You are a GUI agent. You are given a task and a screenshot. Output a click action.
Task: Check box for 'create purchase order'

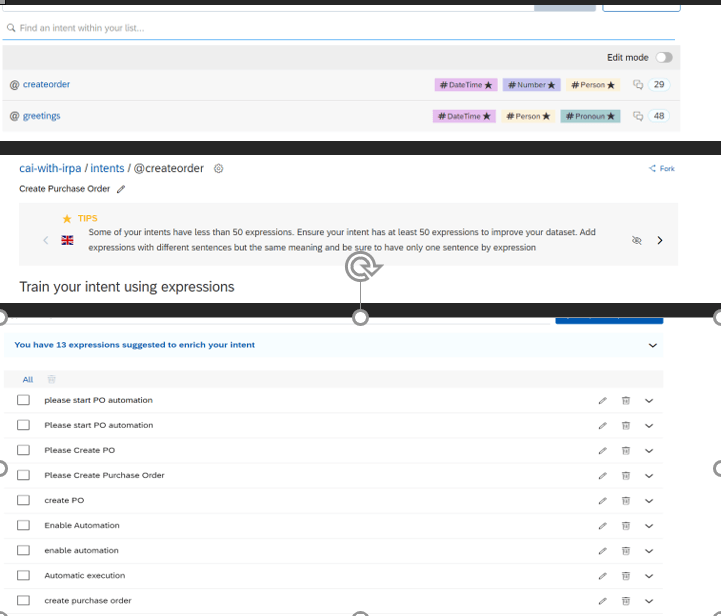[x=23, y=600]
